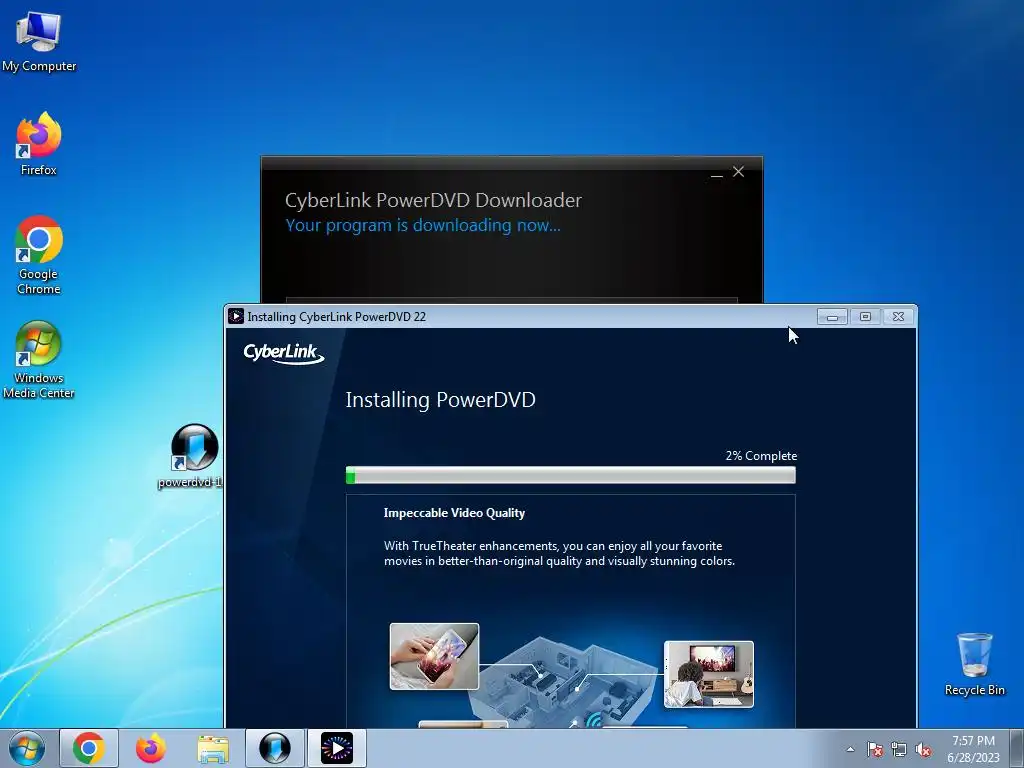Click 'Your program is downloading now...' text

(423, 225)
